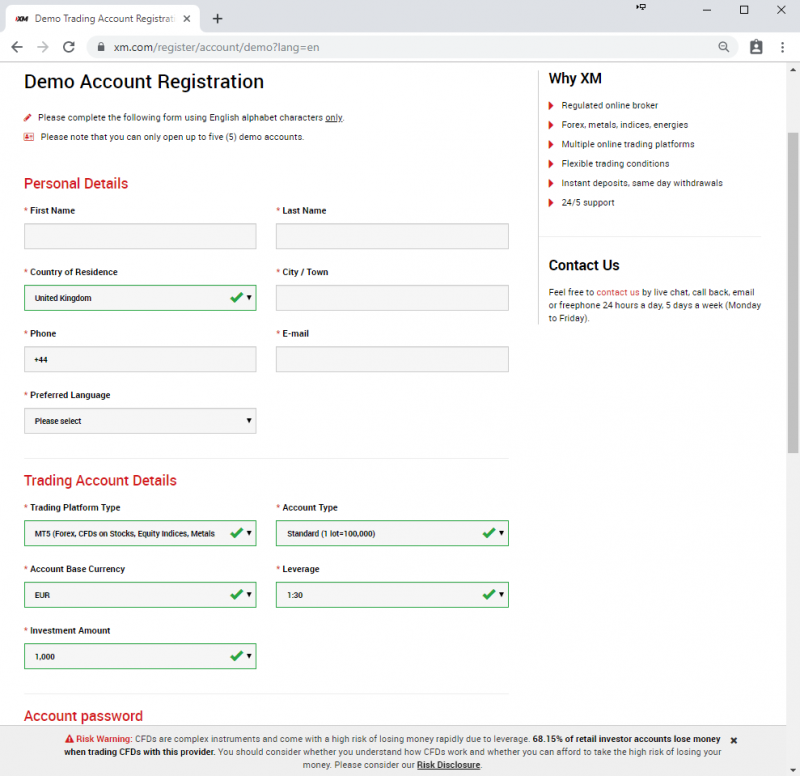This screenshot has width=800, height=776.
Task: Focus the First Name field
Action: pyautogui.click(x=140, y=236)
